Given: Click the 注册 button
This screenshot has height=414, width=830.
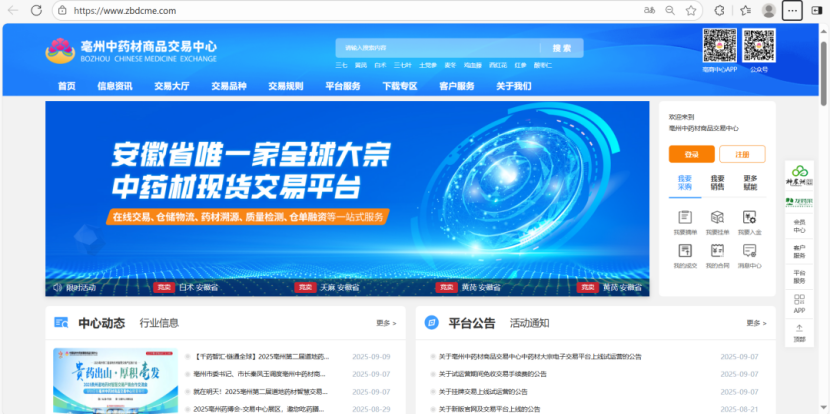Looking at the screenshot, I should [x=742, y=154].
